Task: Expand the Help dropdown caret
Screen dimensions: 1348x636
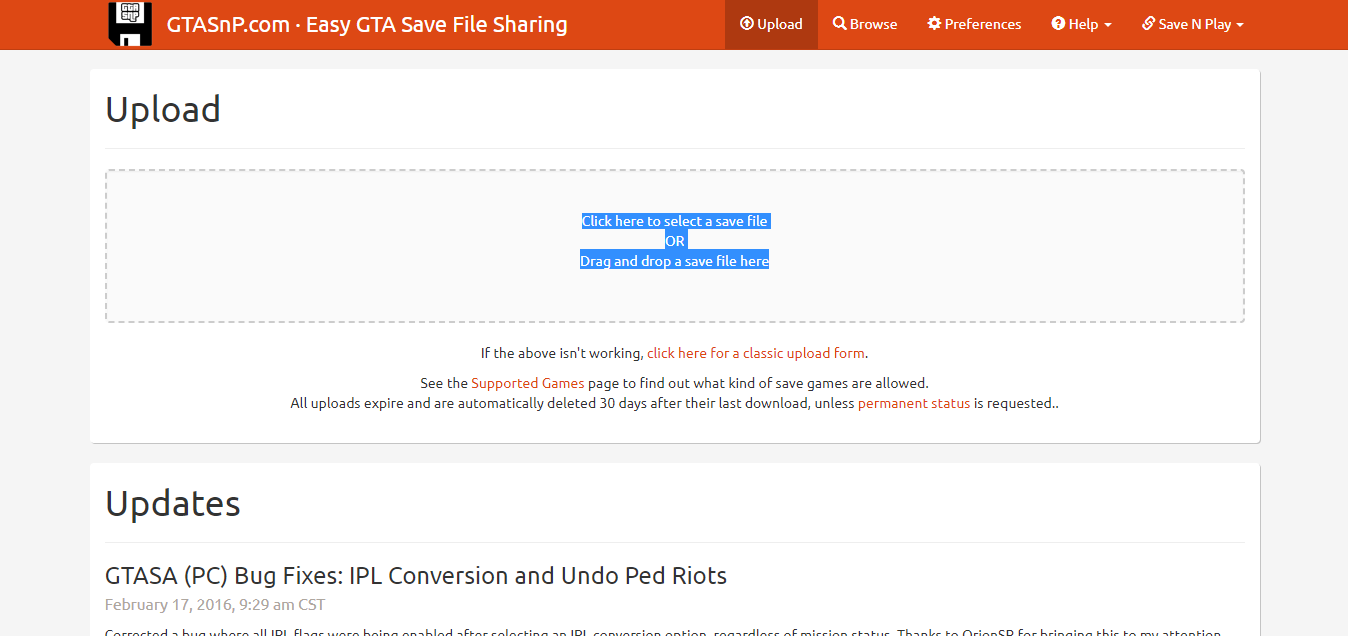Action: pos(1108,25)
